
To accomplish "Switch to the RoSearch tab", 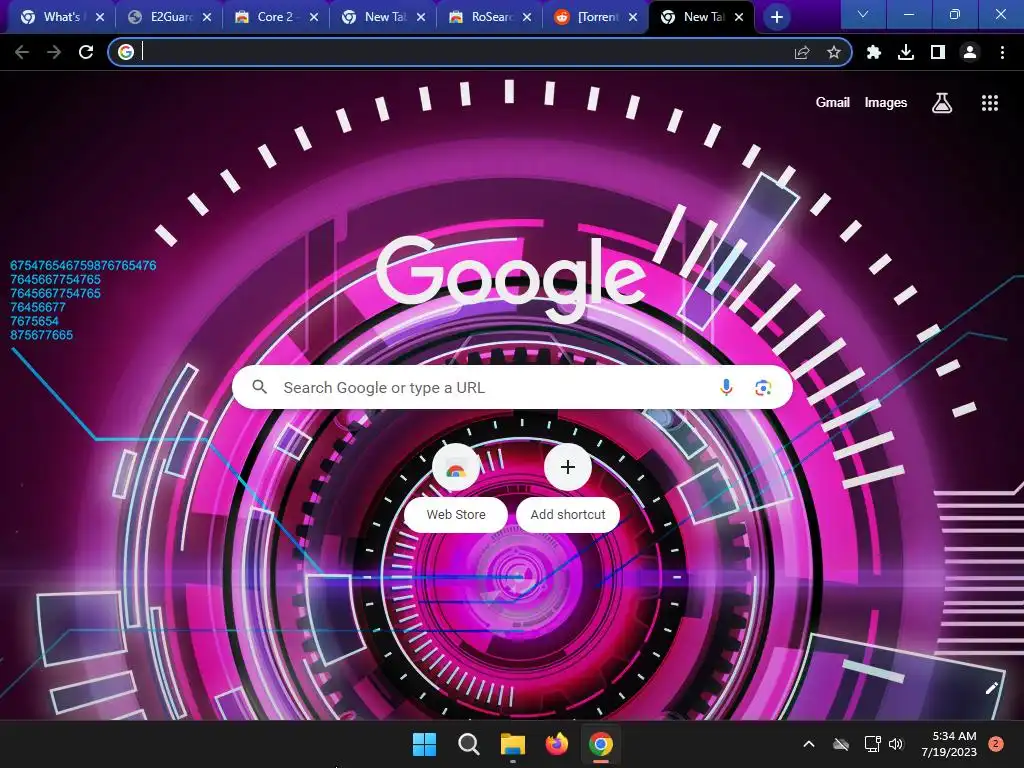I will pyautogui.click(x=491, y=17).
